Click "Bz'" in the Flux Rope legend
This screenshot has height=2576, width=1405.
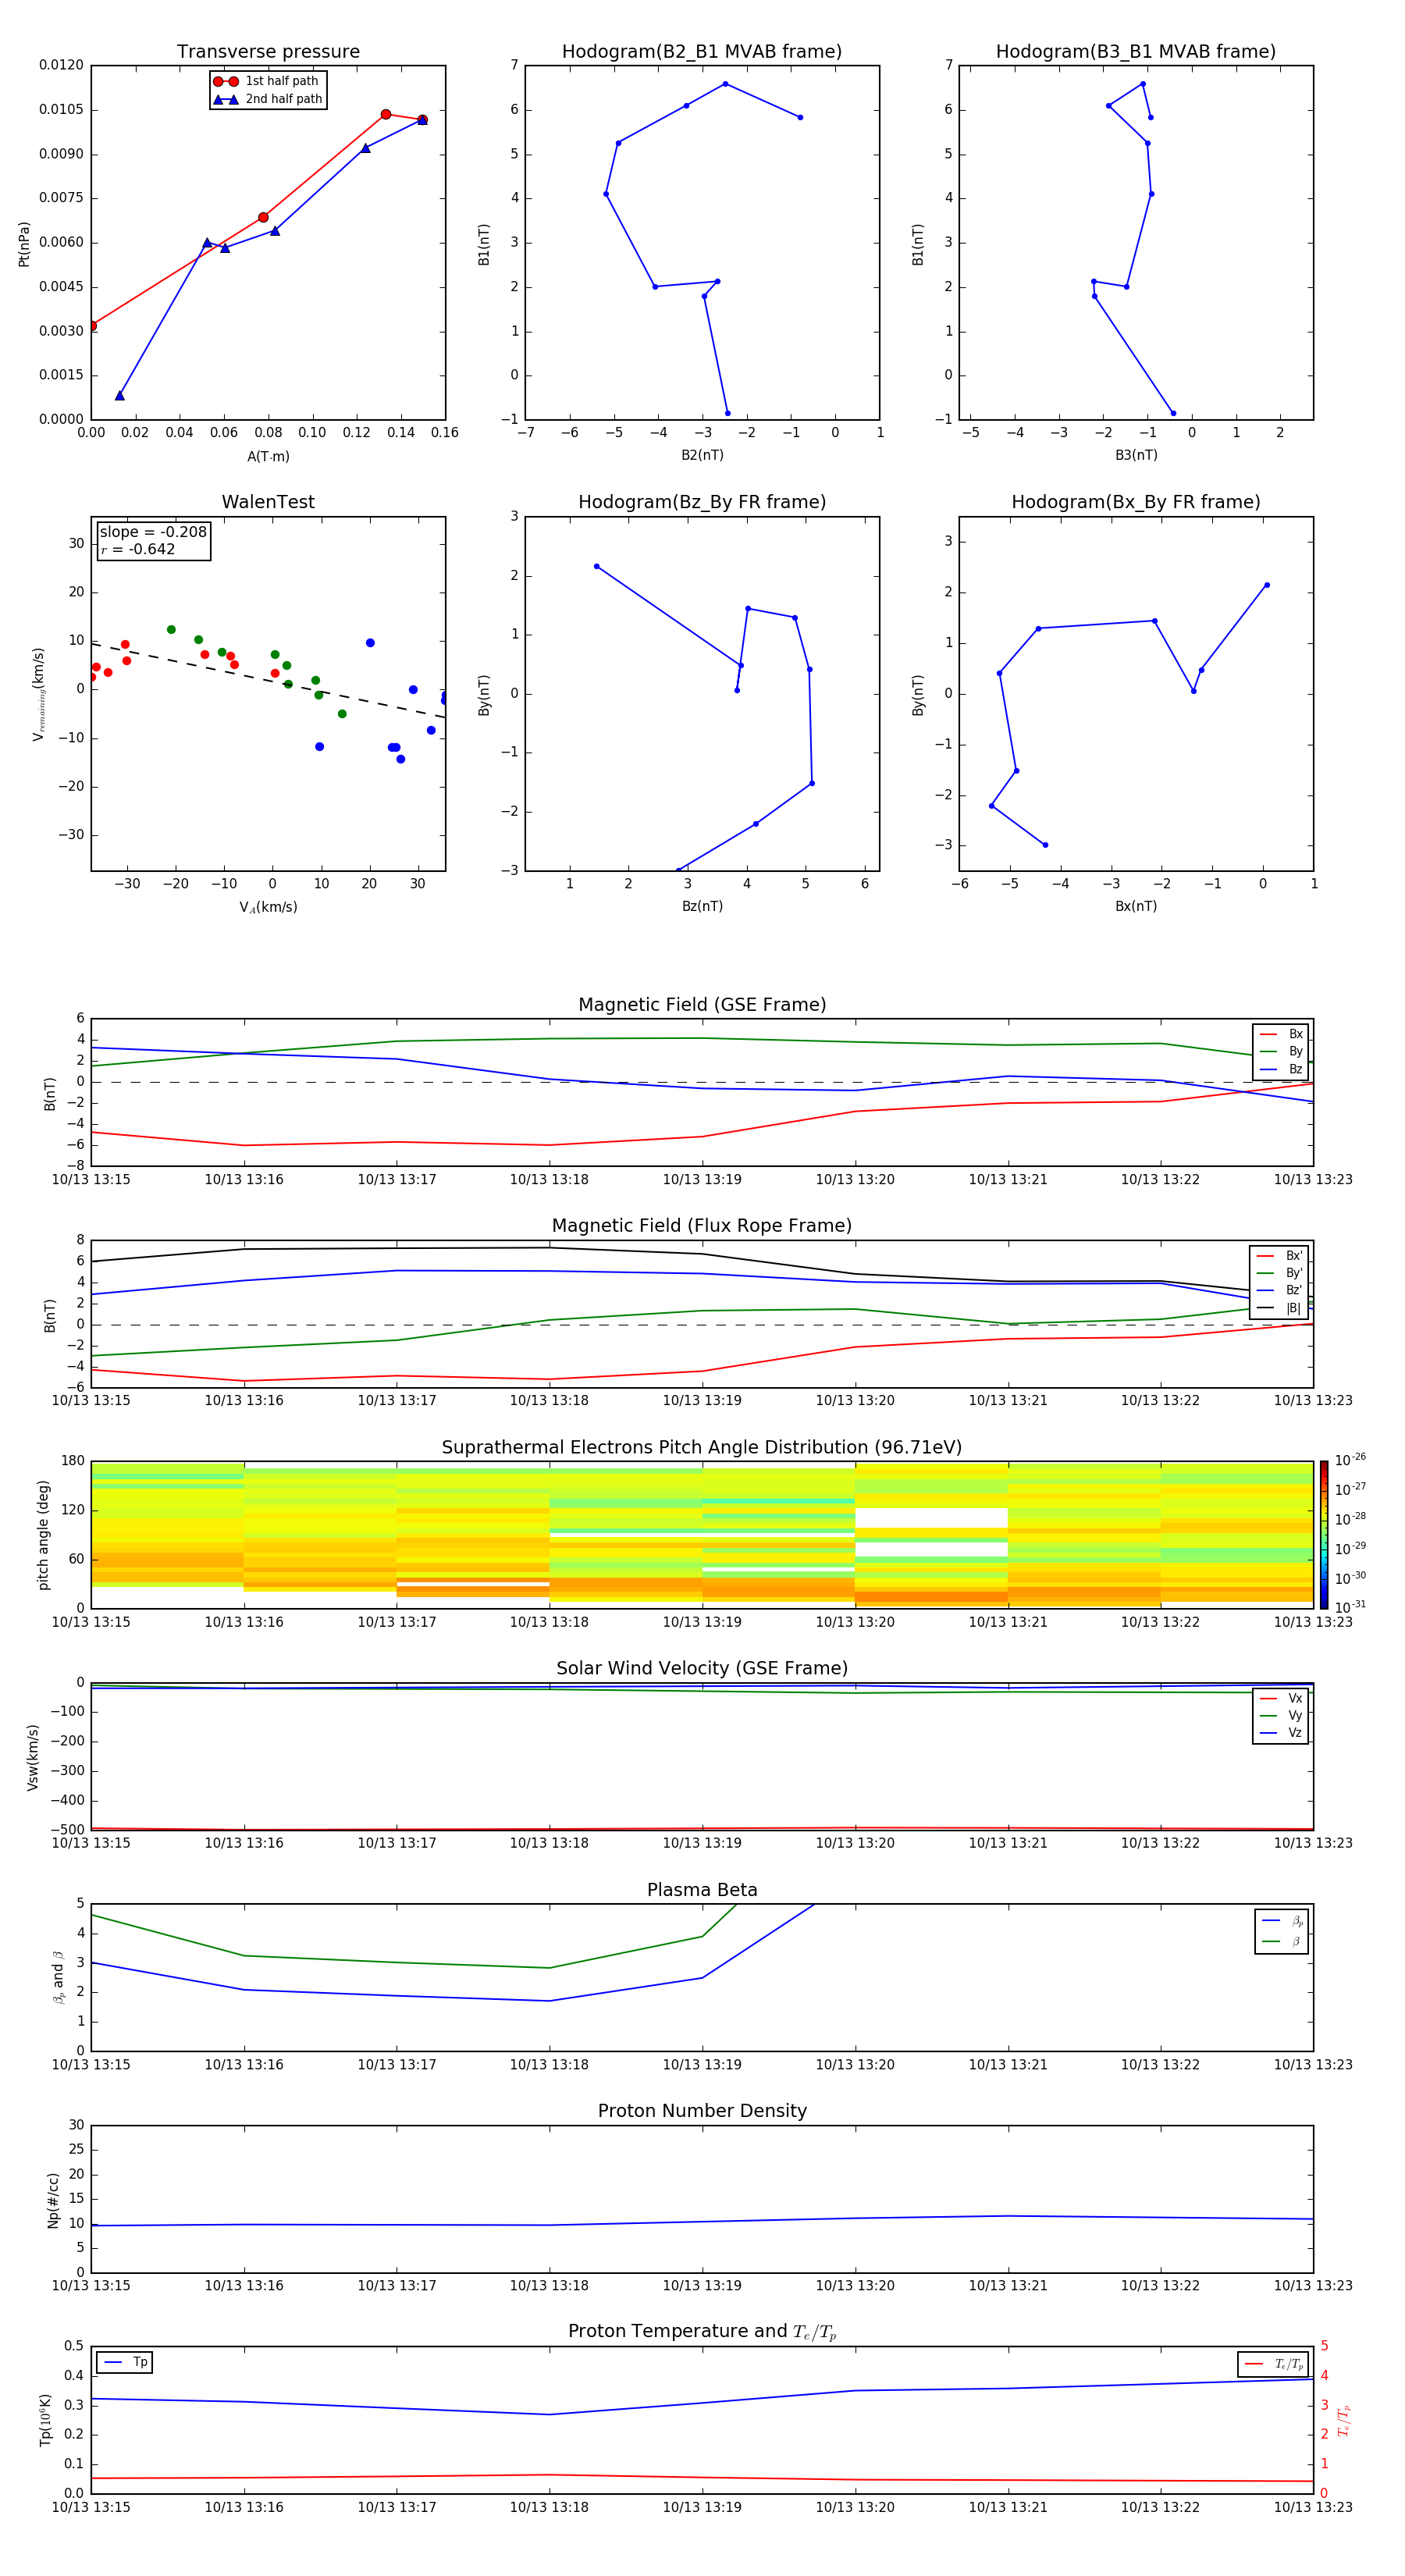point(1279,1291)
